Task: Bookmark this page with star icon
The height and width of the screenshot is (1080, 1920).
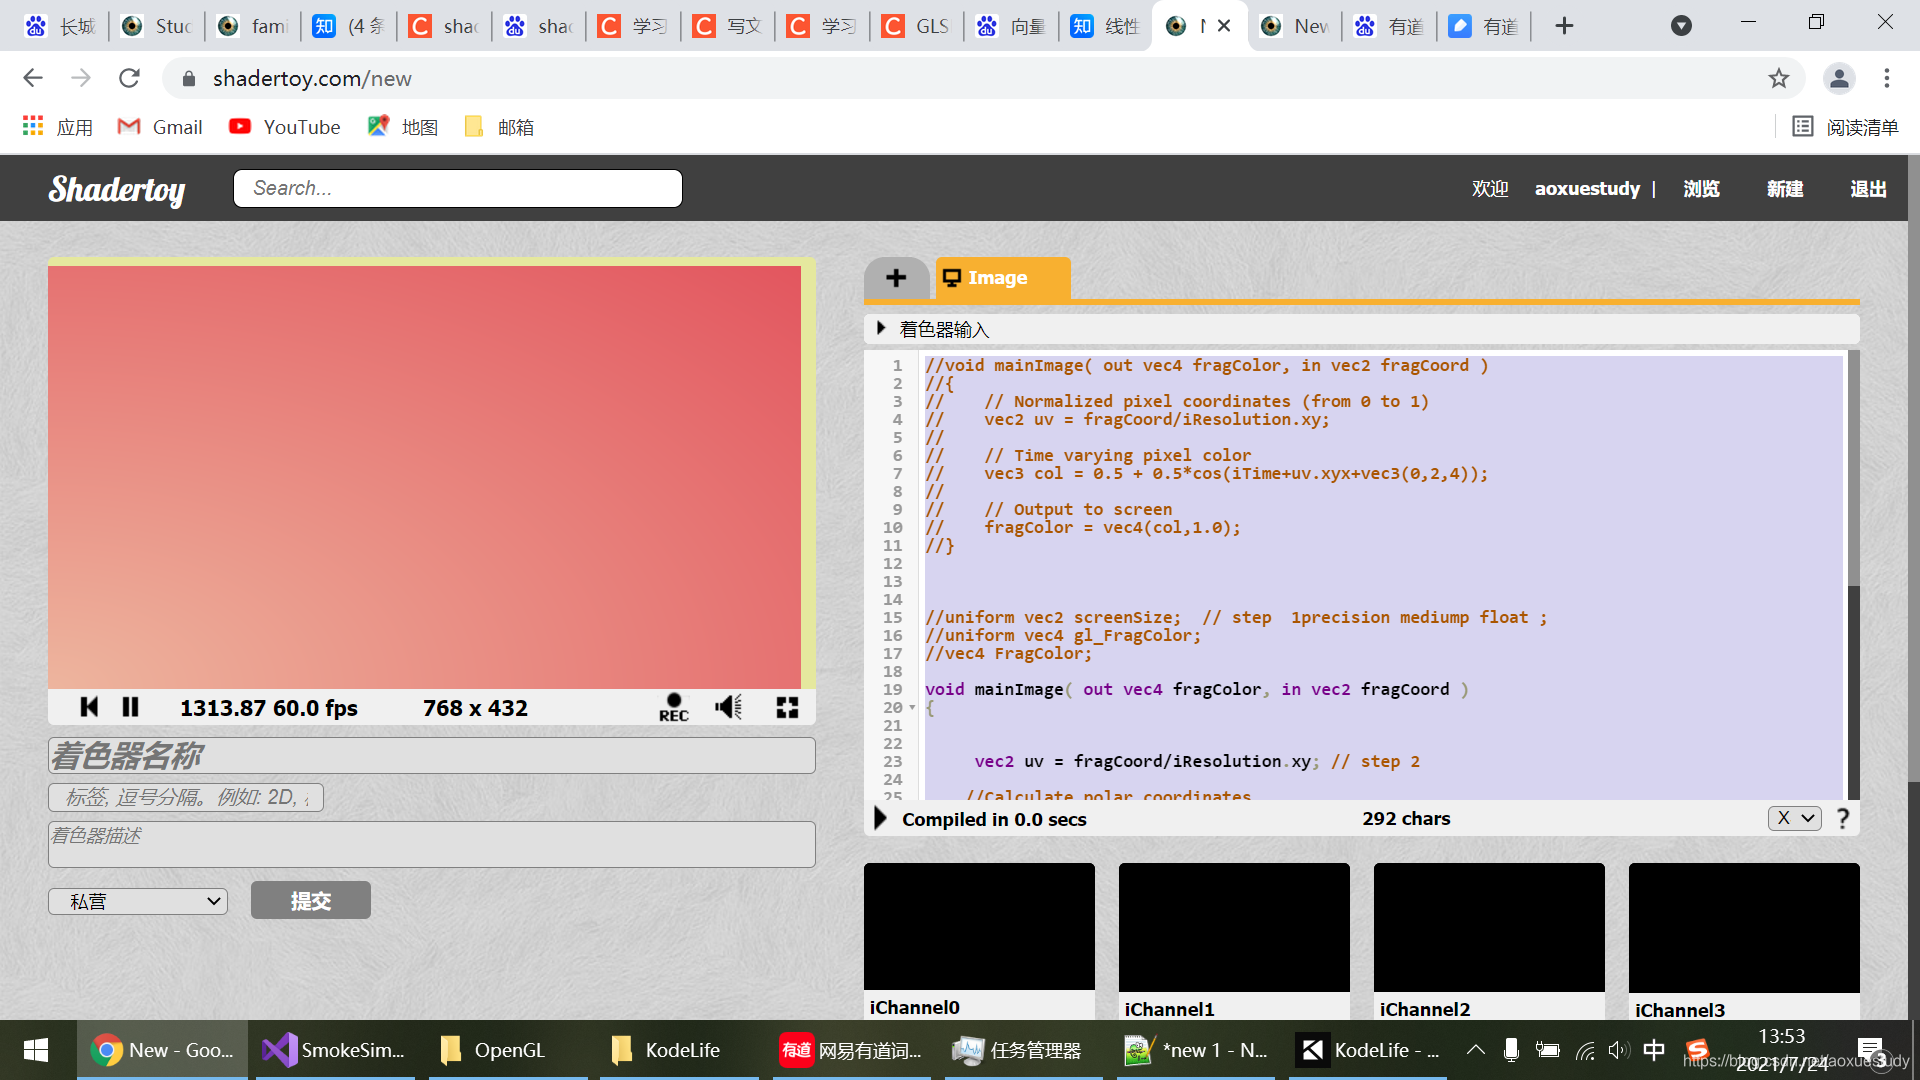Action: [1778, 78]
